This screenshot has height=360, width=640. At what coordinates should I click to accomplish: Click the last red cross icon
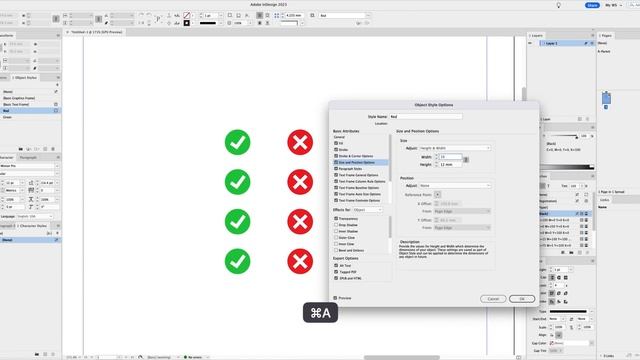click(x=300, y=261)
